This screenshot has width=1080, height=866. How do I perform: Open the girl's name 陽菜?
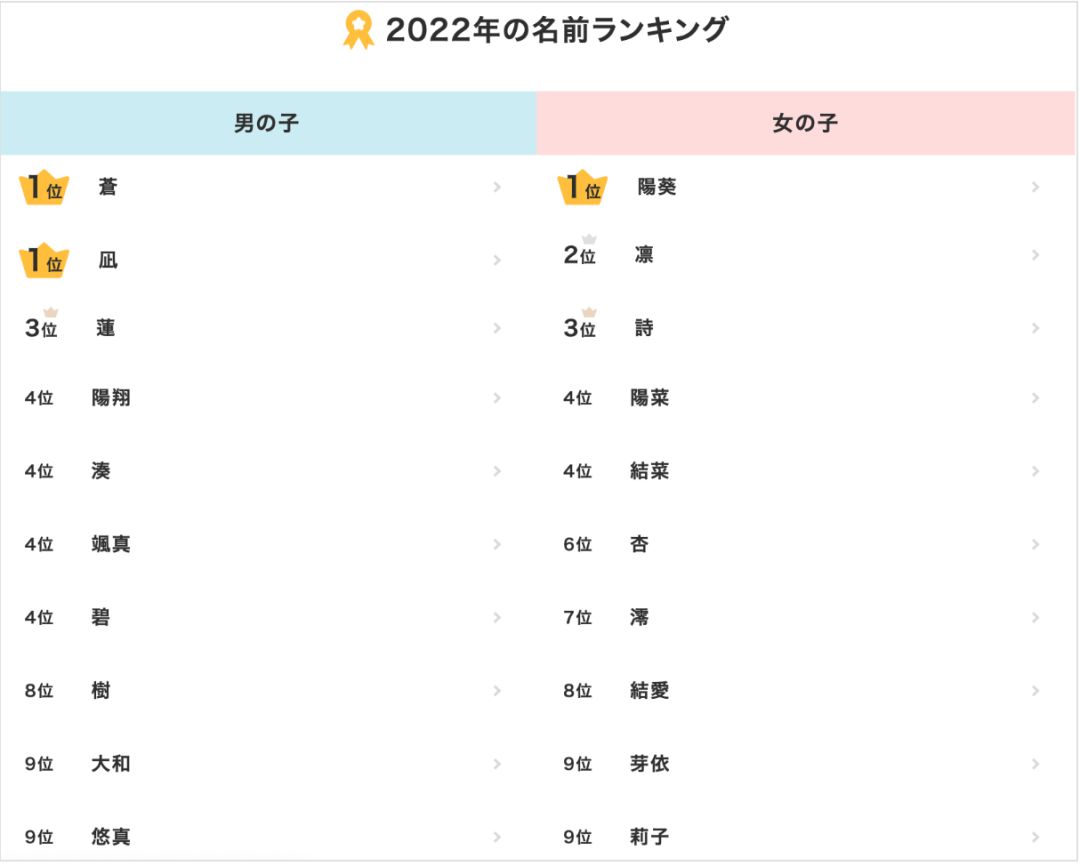(650, 398)
